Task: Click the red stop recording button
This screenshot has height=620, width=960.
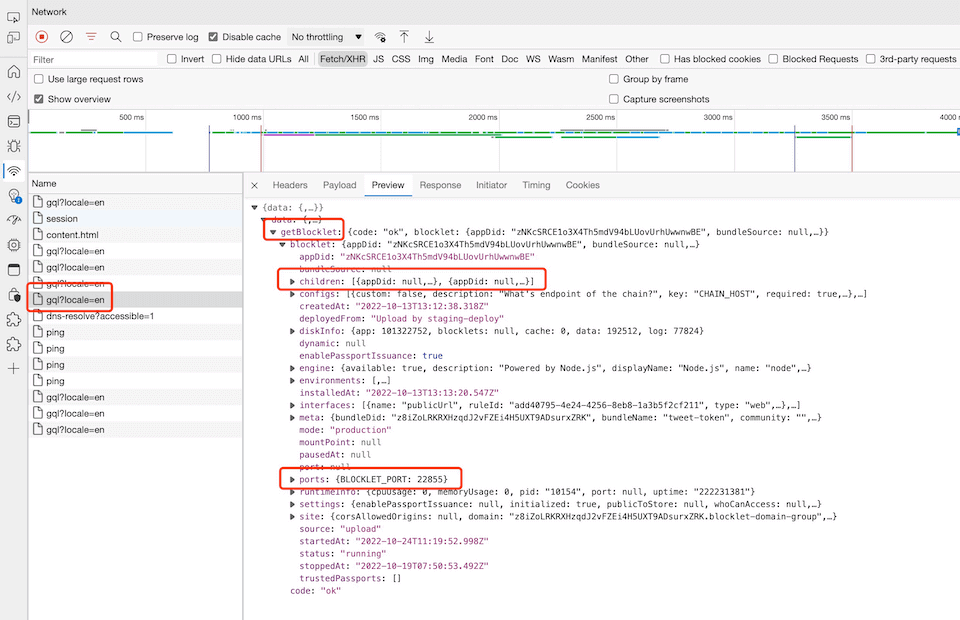Action: [x=42, y=37]
